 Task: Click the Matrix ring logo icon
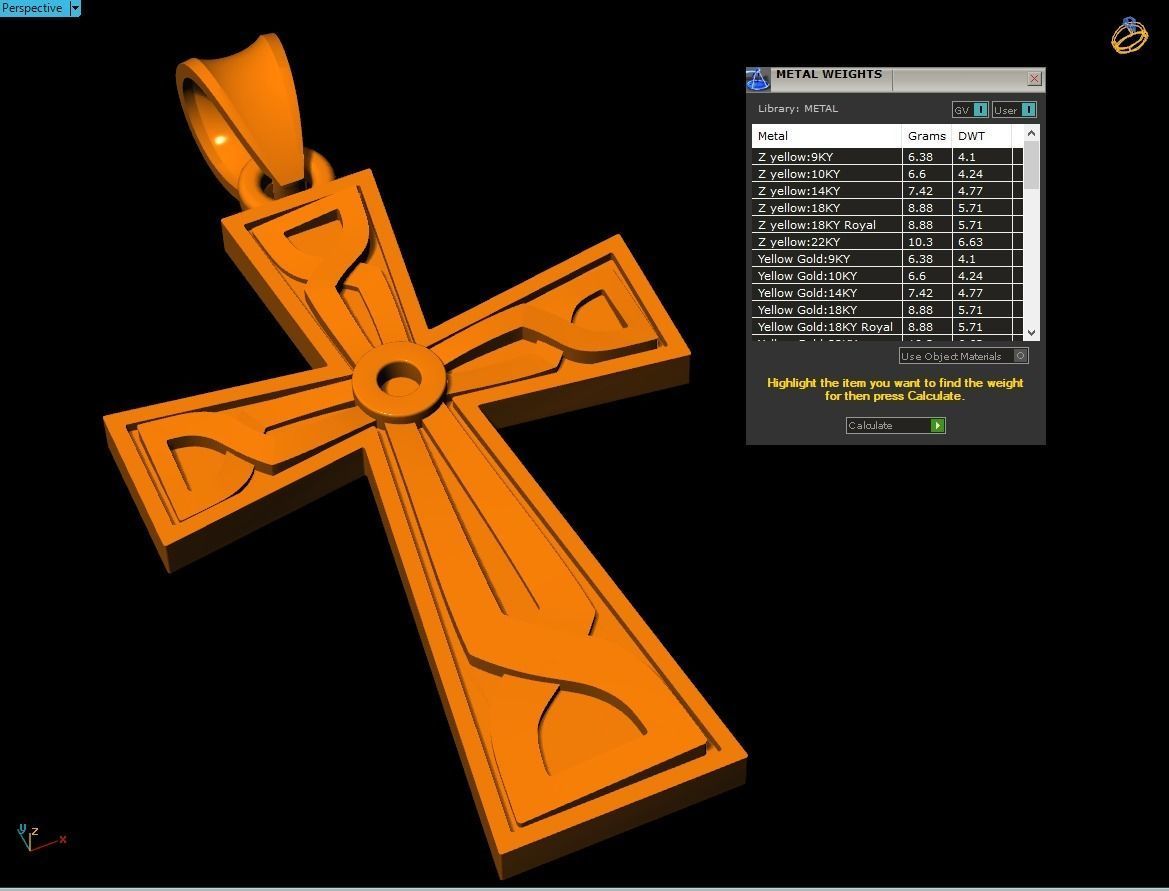click(x=1129, y=35)
